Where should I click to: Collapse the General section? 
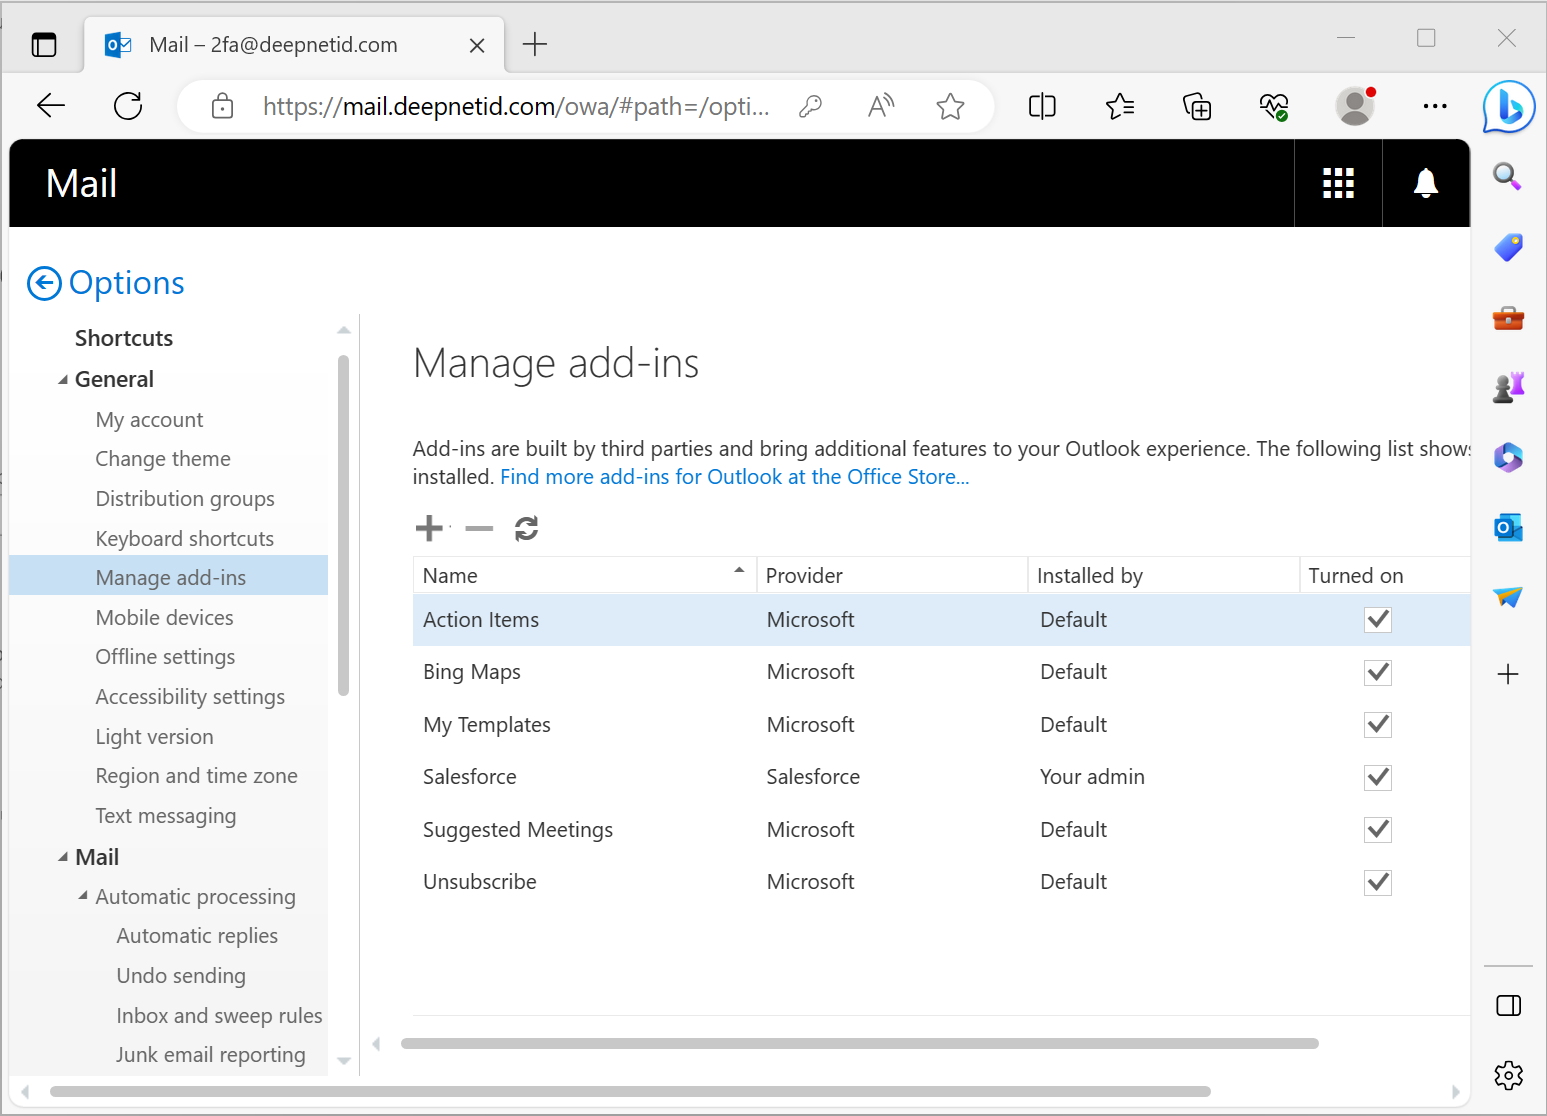tap(63, 380)
